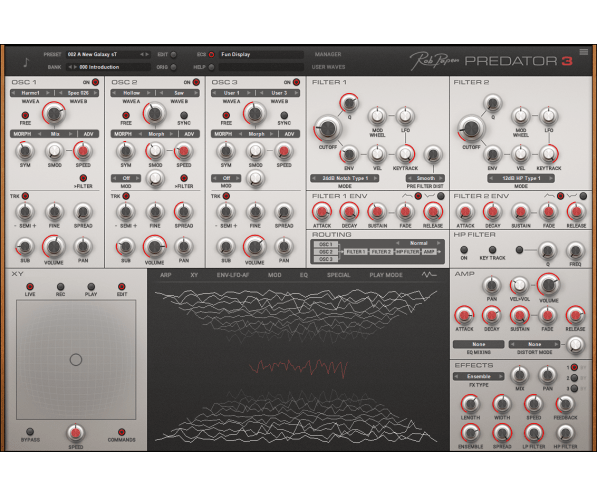Open USER WAVES

pyautogui.click(x=328, y=67)
